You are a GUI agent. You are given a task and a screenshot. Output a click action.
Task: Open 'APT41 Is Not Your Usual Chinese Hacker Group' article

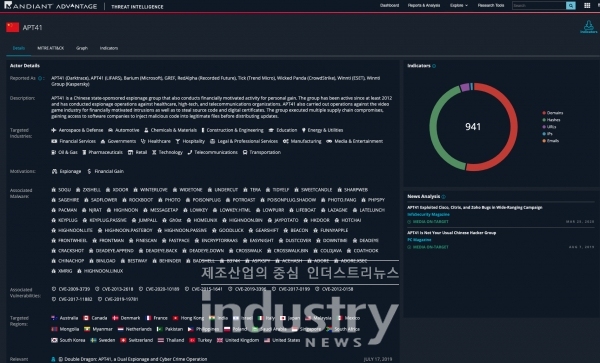point(452,233)
